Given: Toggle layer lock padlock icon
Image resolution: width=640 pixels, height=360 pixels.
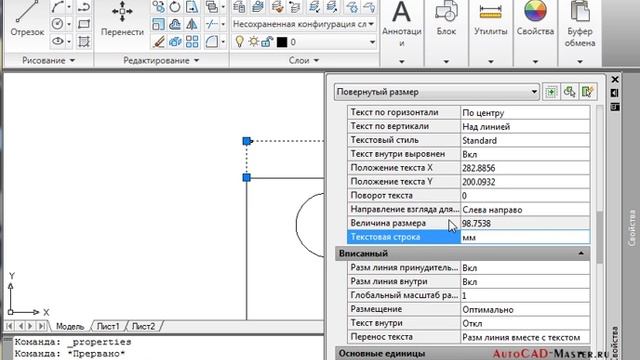Looking at the screenshot, I should pos(267,42).
